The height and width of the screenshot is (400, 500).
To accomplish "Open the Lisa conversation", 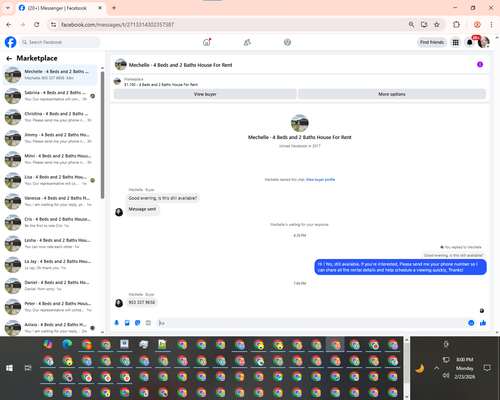I will click(x=50, y=180).
